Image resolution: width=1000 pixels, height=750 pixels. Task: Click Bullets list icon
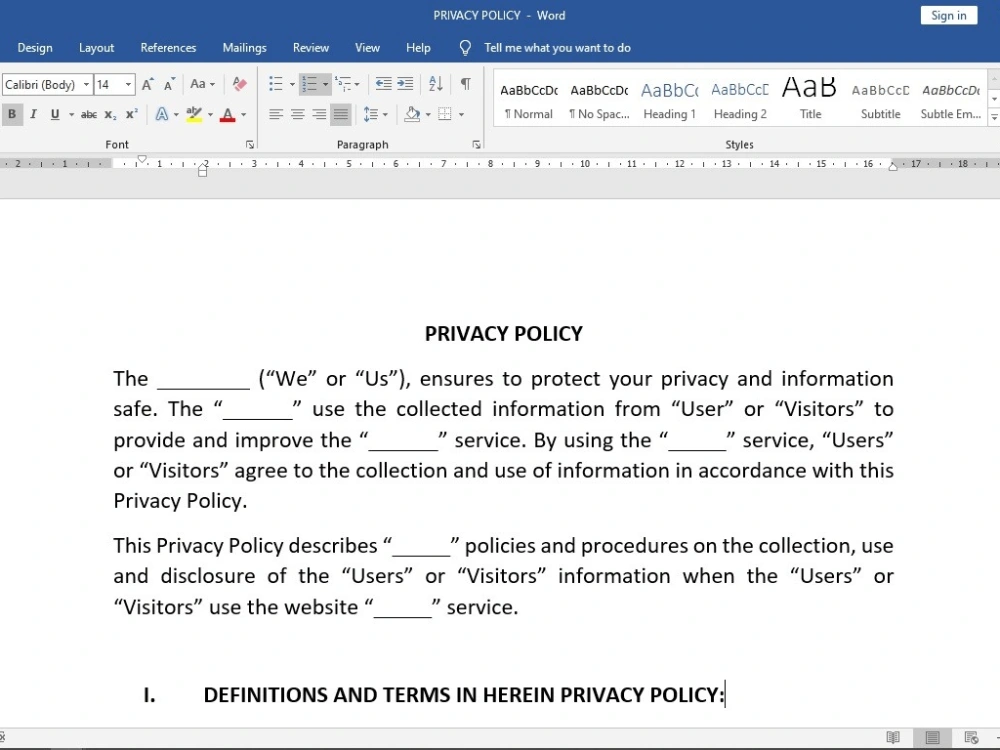point(276,84)
